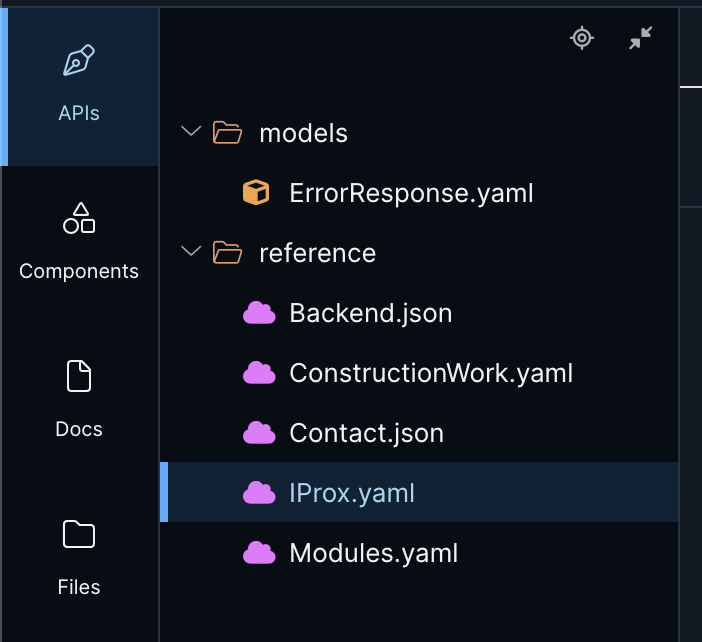
Task: Click the collapse all arrows icon
Action: coord(641,39)
